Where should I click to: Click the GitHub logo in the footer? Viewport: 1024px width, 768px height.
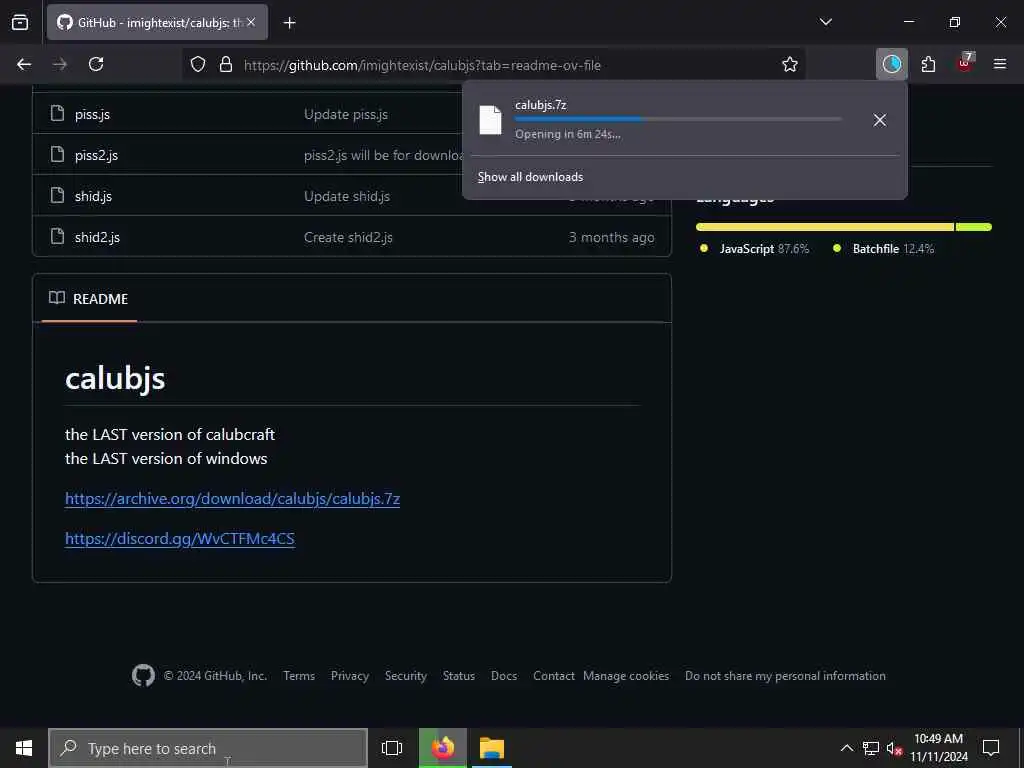pos(143,675)
